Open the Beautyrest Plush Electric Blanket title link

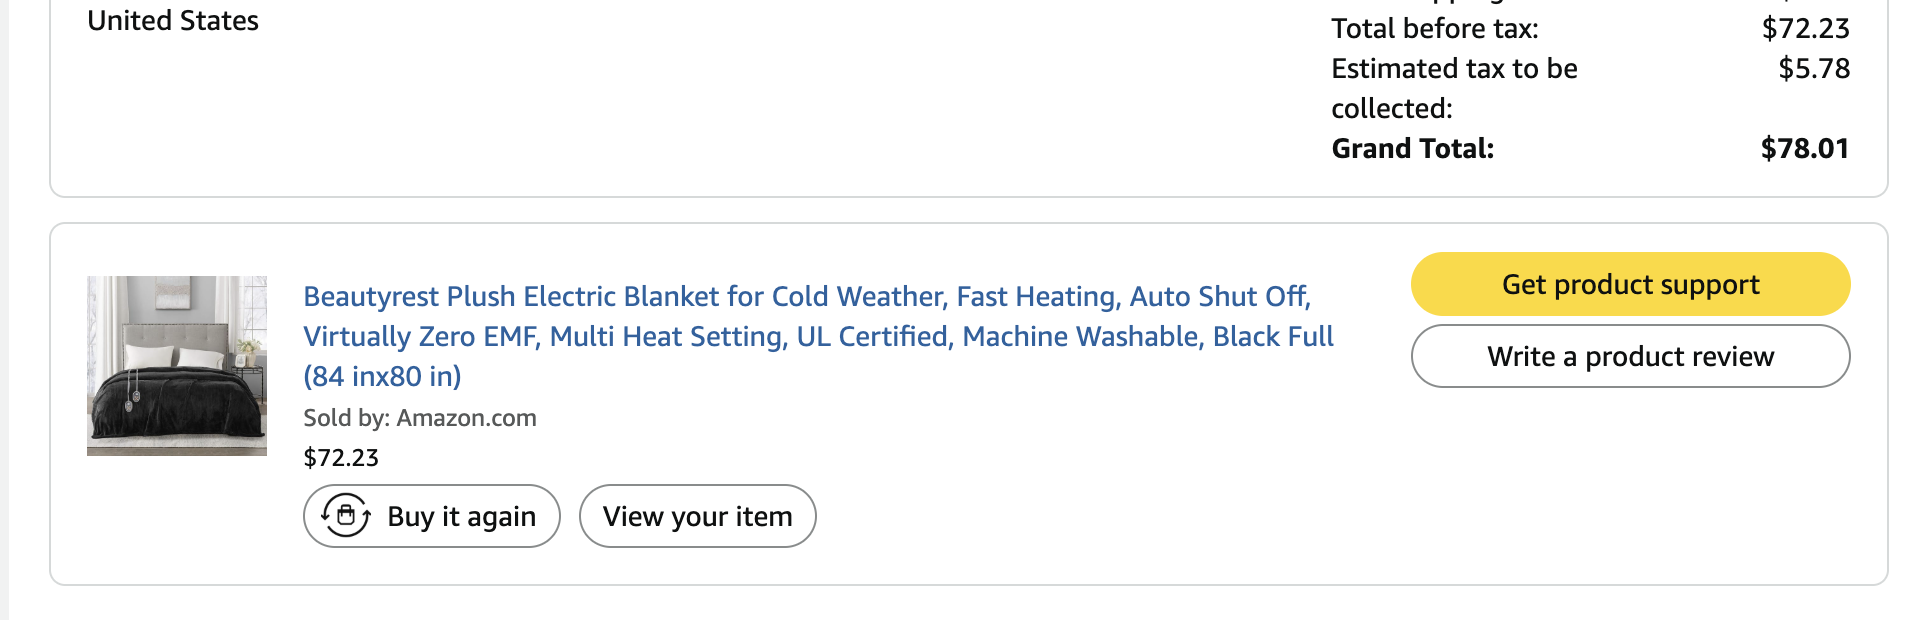(818, 336)
